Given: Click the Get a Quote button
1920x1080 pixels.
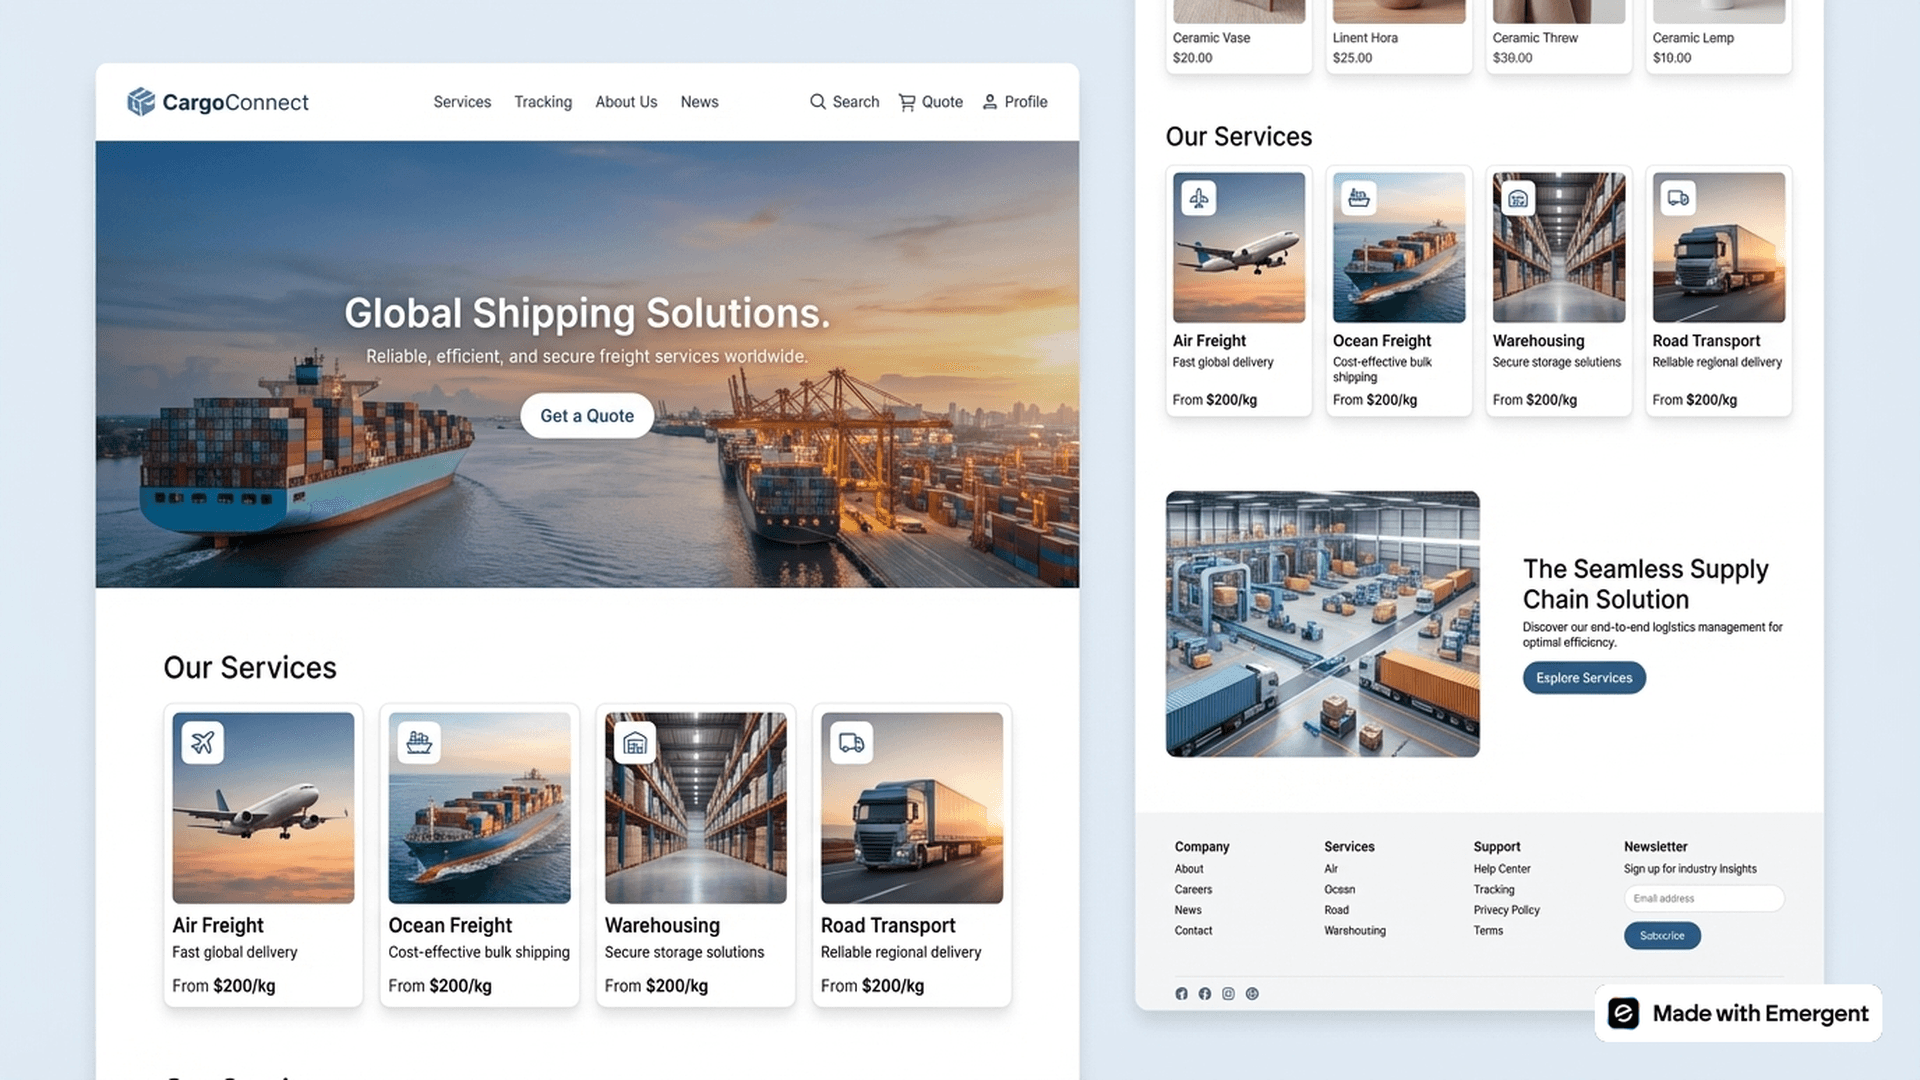Looking at the screenshot, I should coord(586,415).
